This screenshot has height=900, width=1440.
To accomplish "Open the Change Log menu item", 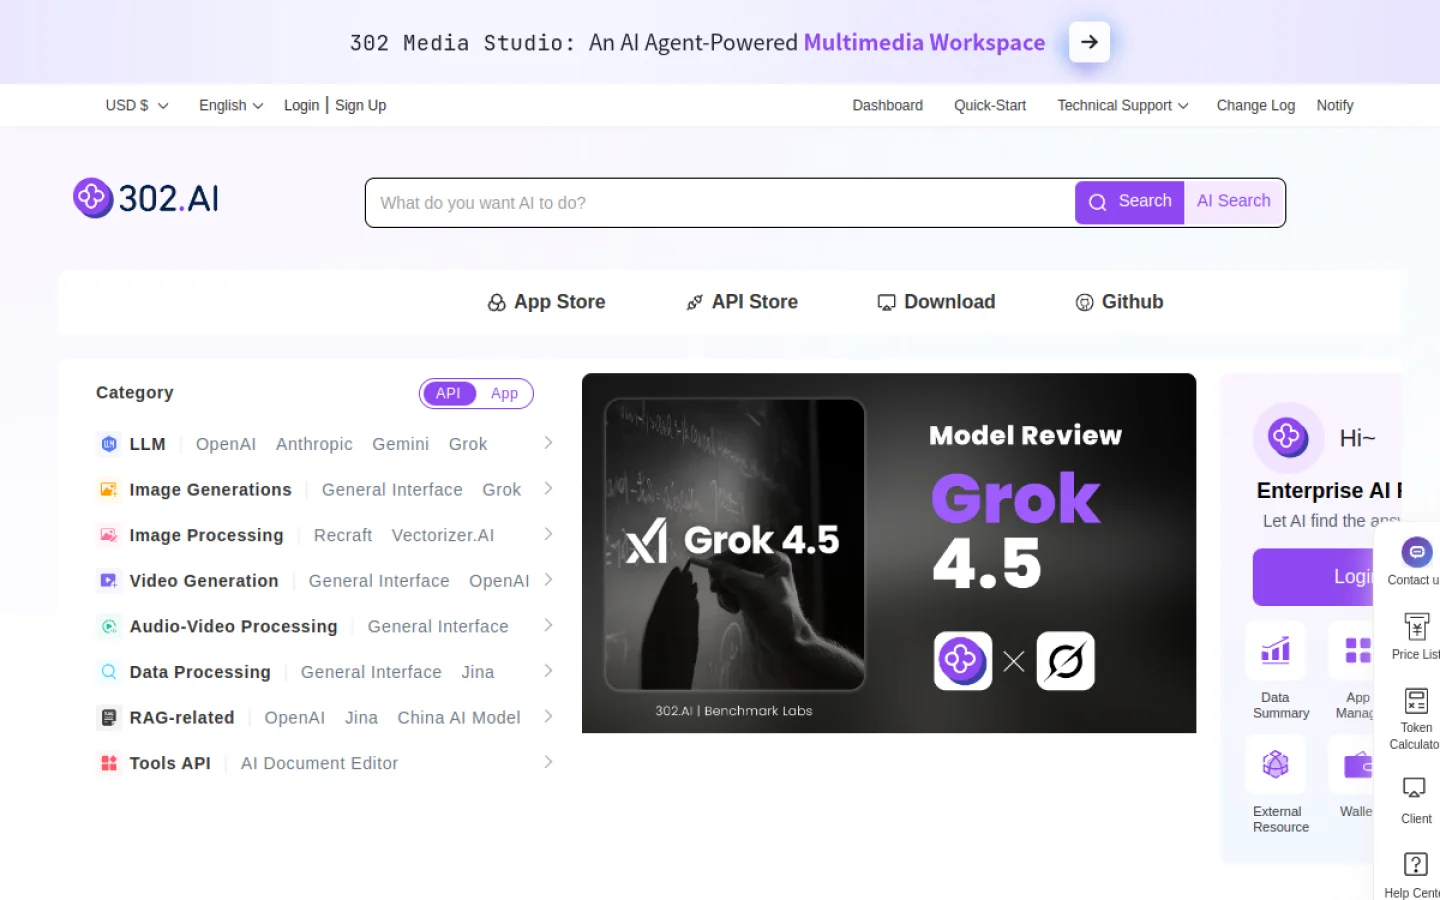I will pos(1255,105).
